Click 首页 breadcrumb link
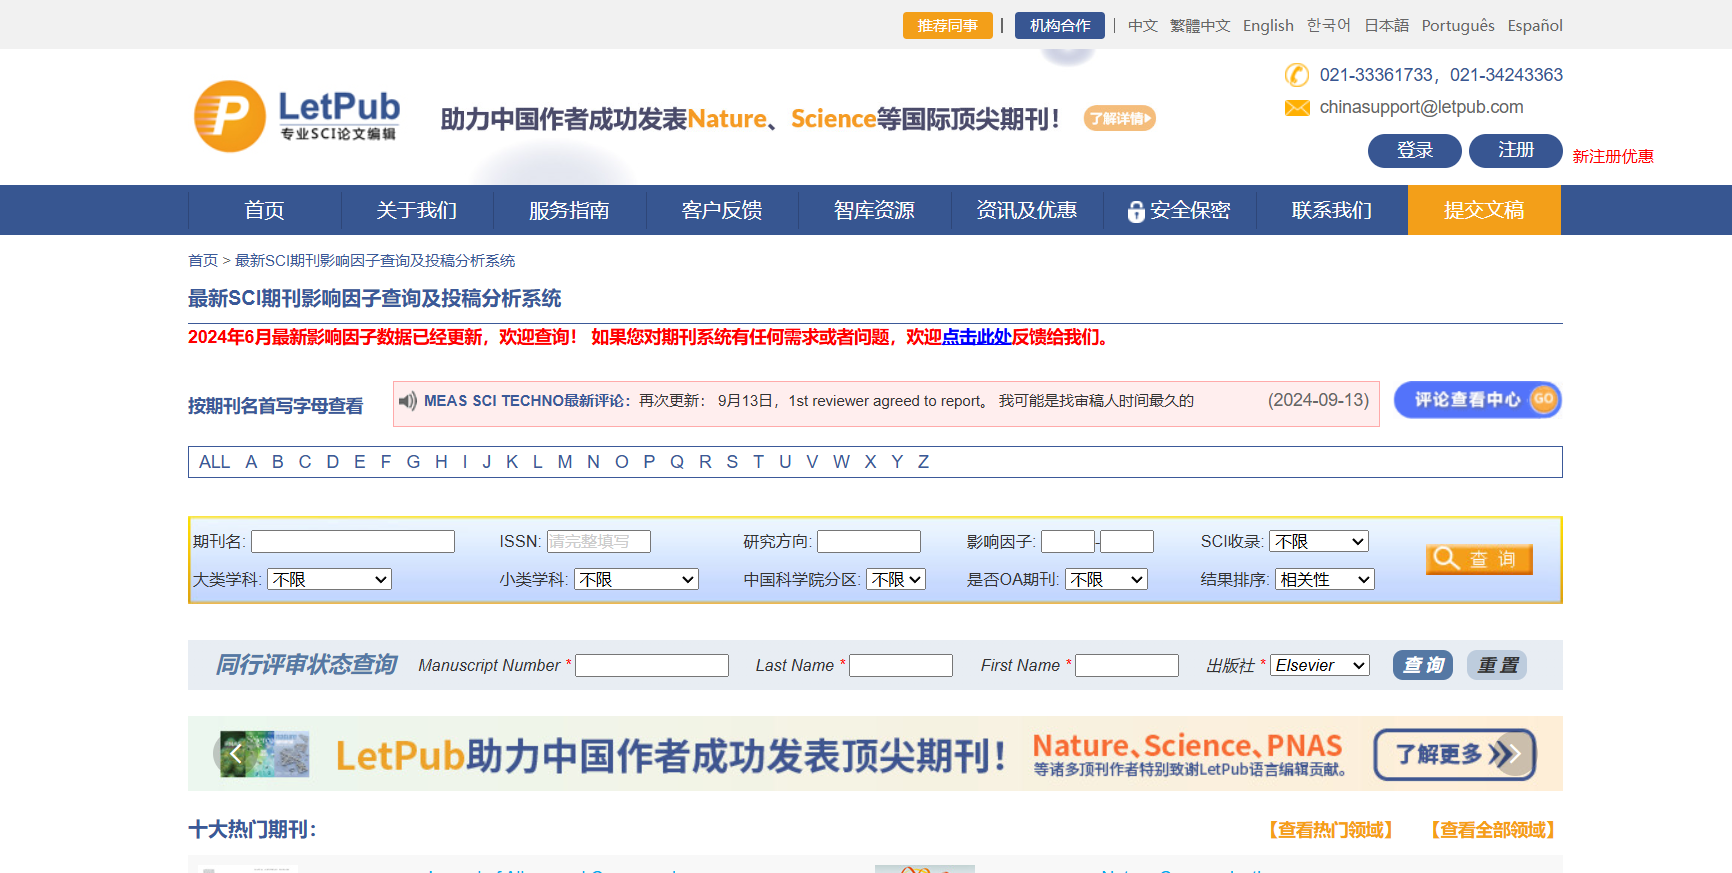Viewport: 1732px width, 873px height. [203, 261]
